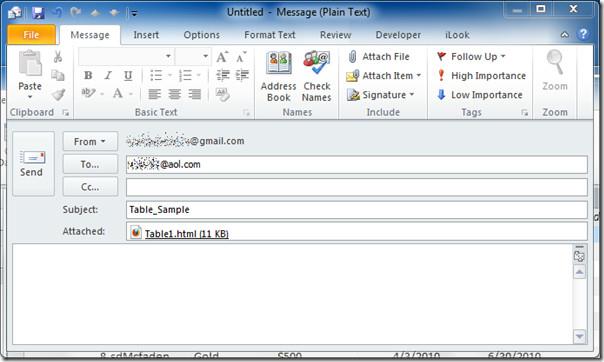Expand the From account dropdown
Image resolution: width=604 pixels, height=362 pixels.
point(90,142)
